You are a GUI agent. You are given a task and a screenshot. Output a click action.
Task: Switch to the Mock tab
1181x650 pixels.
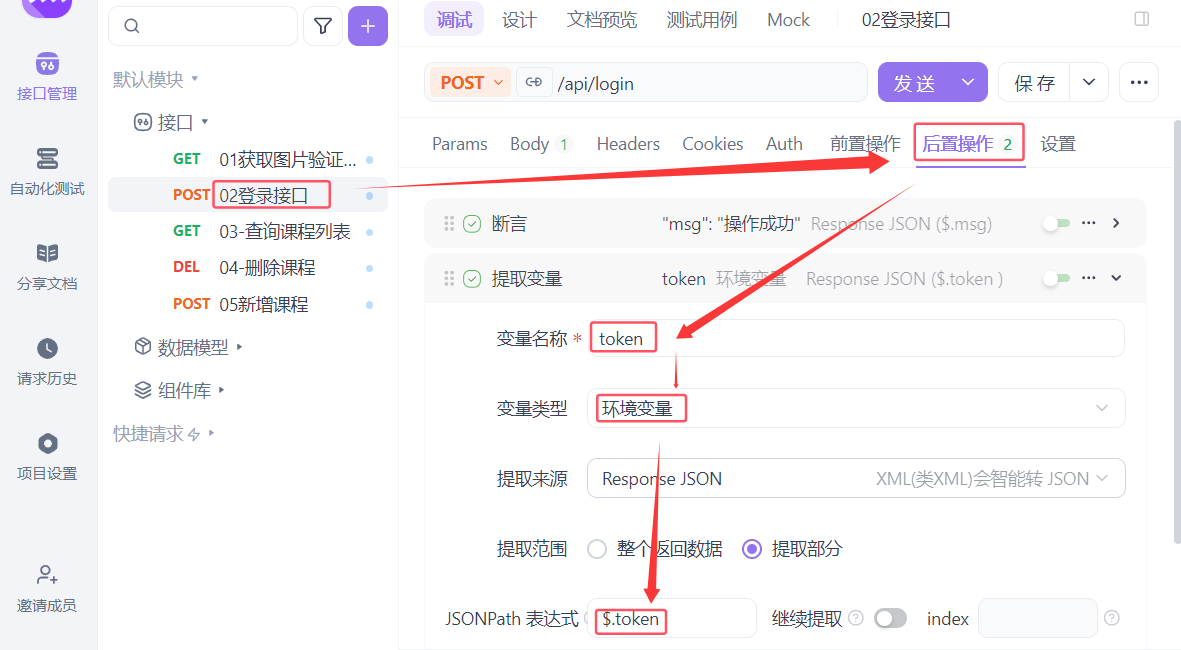click(x=789, y=20)
